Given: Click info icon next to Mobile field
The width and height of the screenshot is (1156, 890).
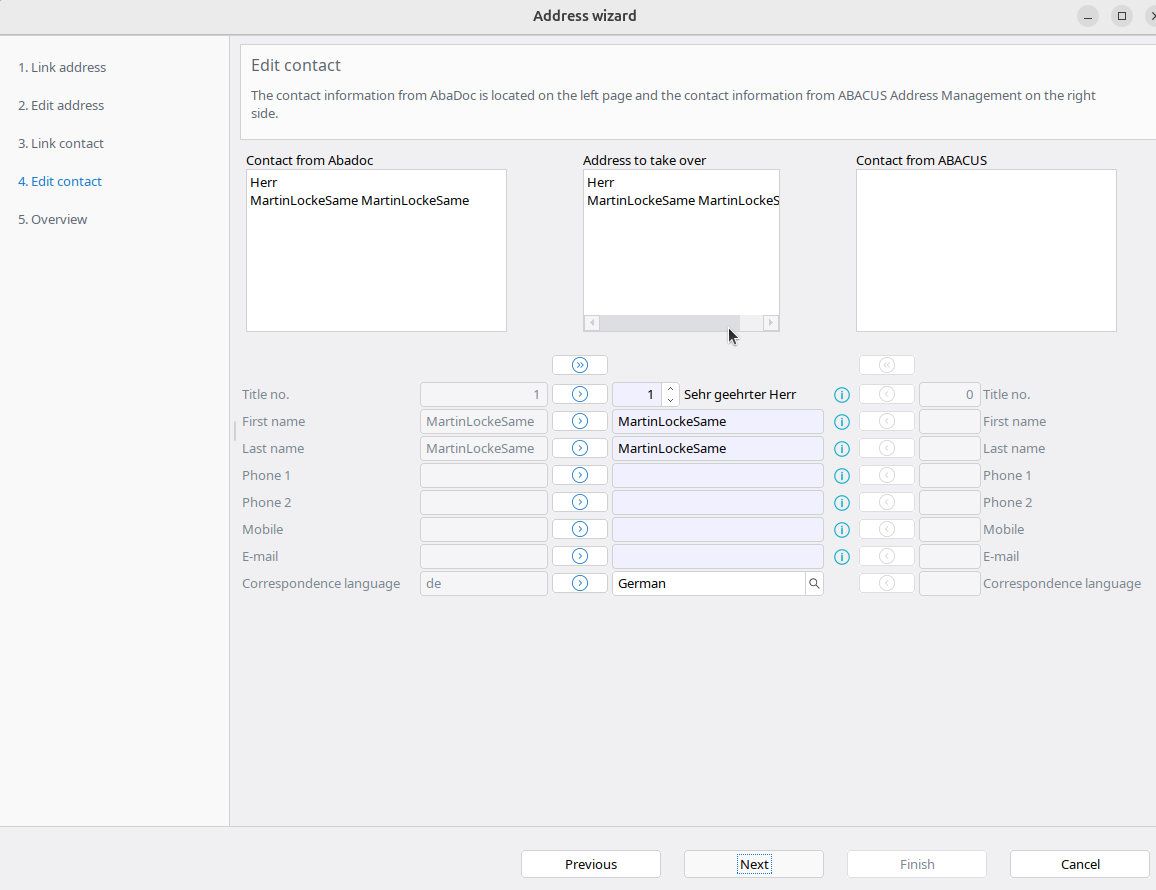Looking at the screenshot, I should (x=841, y=530).
